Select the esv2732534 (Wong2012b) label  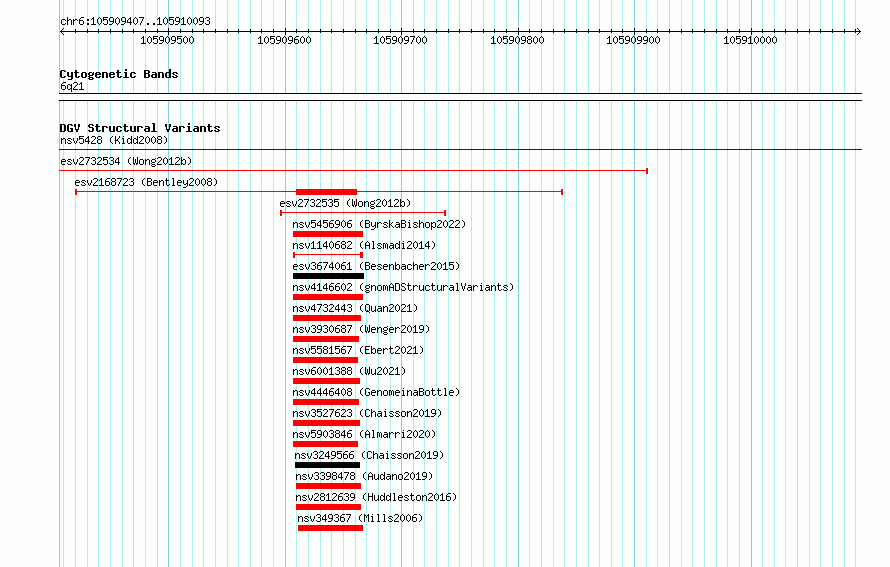[x=126, y=161]
